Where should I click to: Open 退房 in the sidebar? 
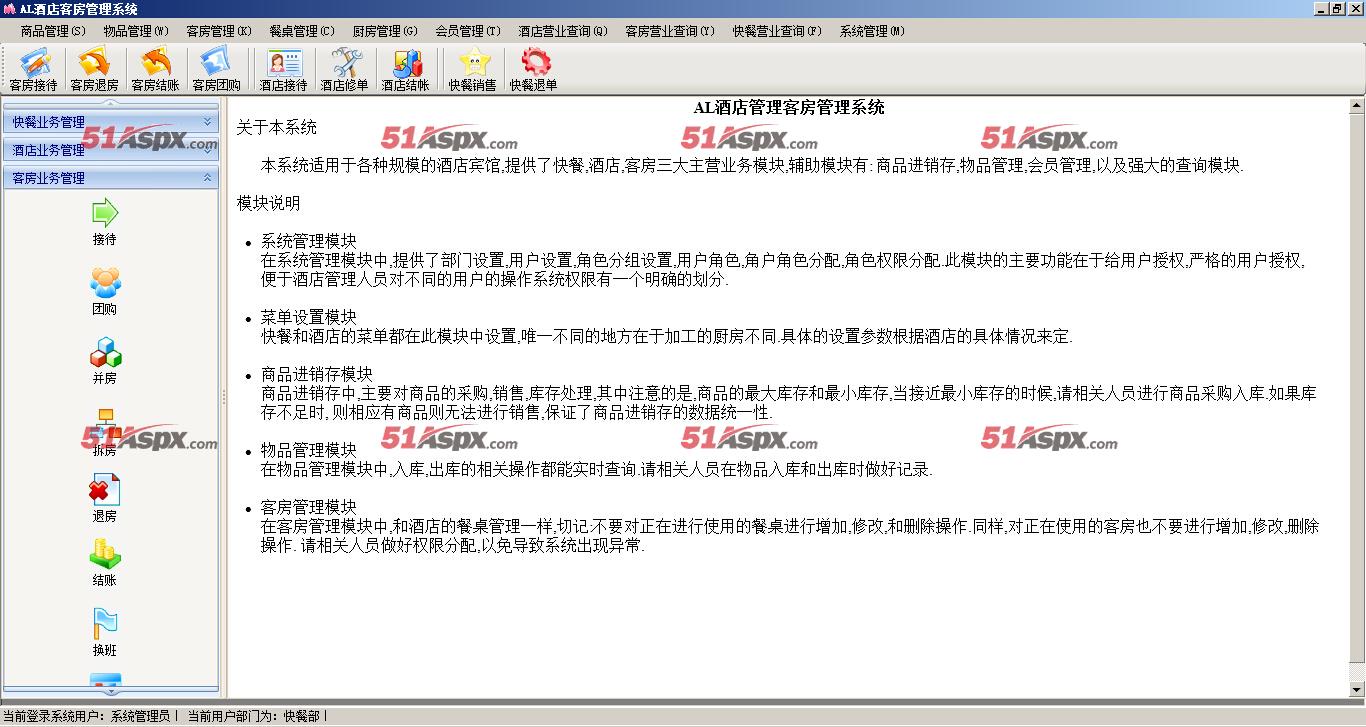click(x=104, y=499)
